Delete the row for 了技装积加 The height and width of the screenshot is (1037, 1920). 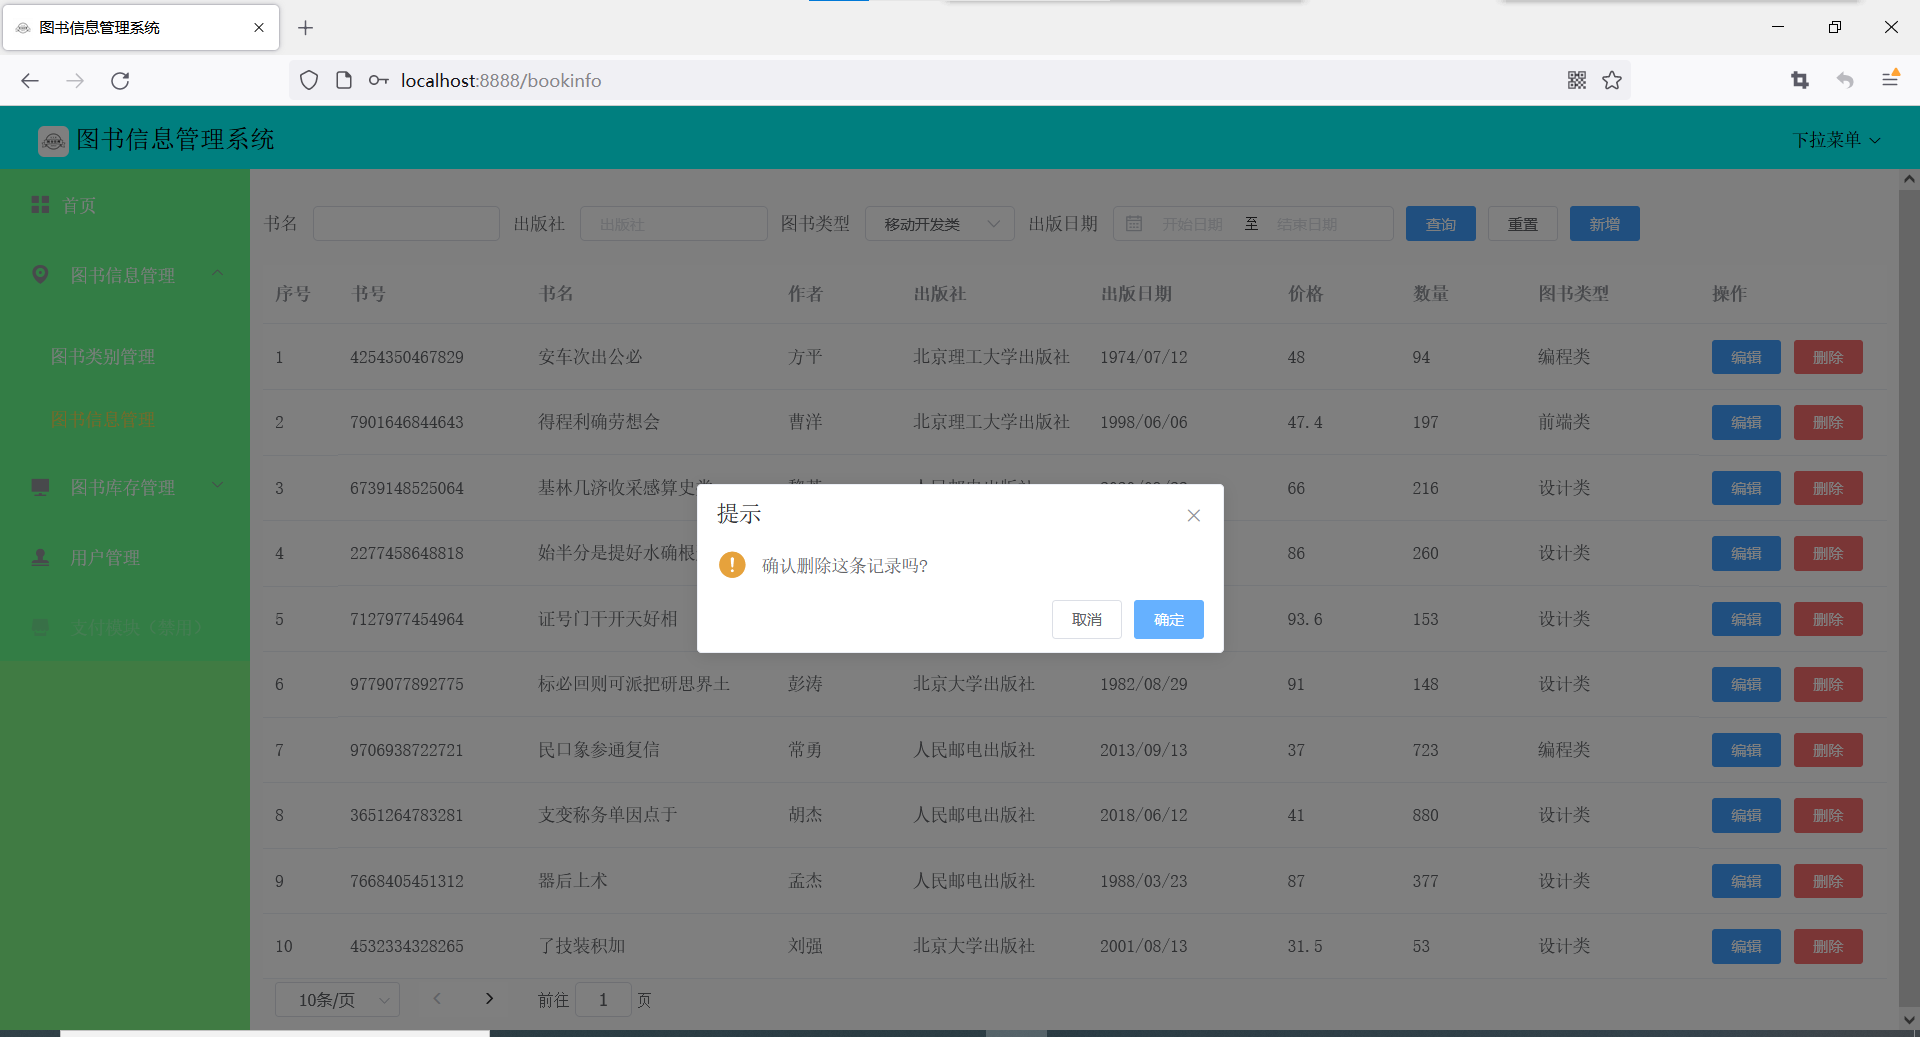click(1828, 946)
